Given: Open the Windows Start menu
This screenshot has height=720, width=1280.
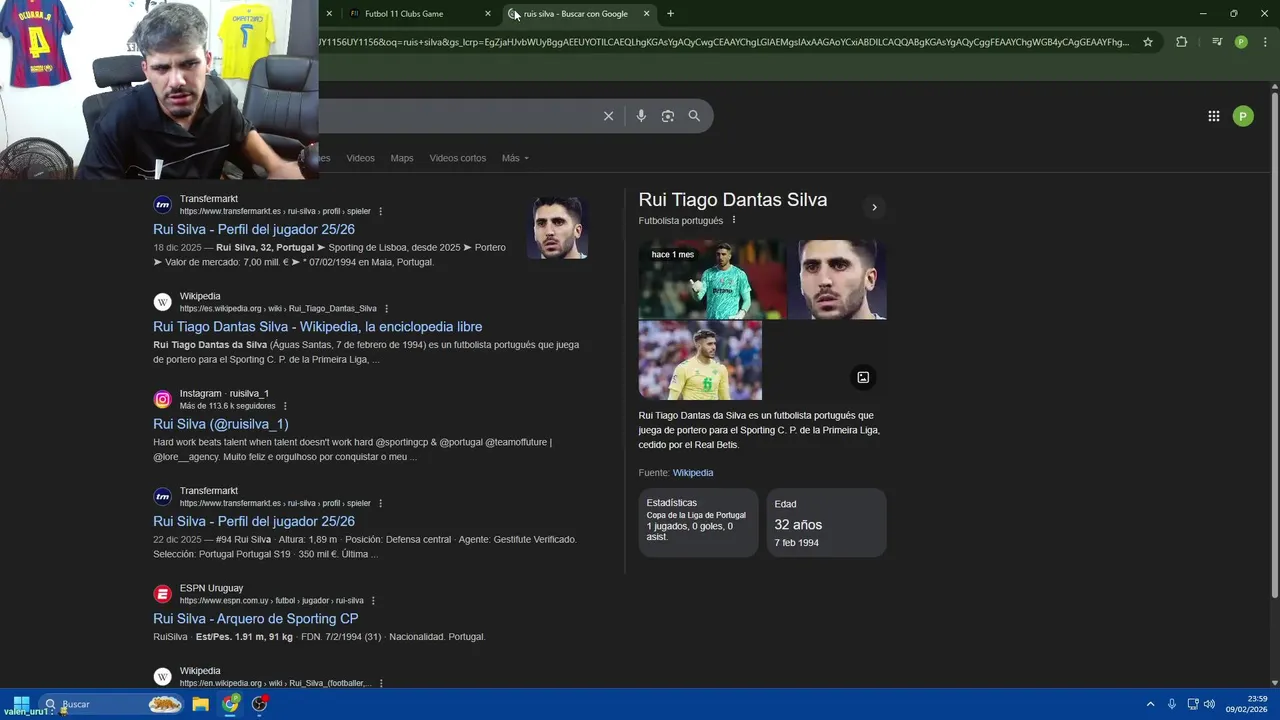Looking at the screenshot, I should click(x=21, y=704).
